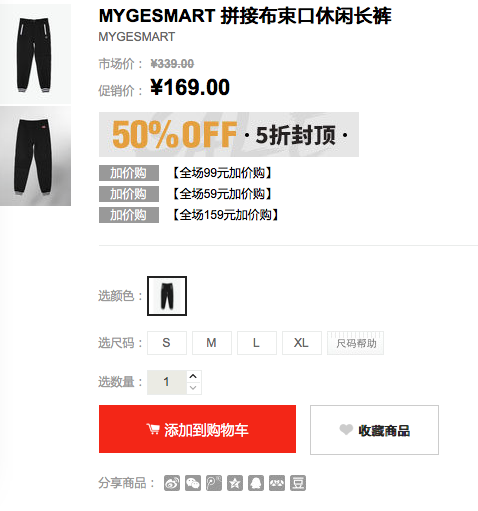Image resolution: width=478 pixels, height=511 pixels.
Task: Click 收藏商品 favorite button
Action: point(374,430)
